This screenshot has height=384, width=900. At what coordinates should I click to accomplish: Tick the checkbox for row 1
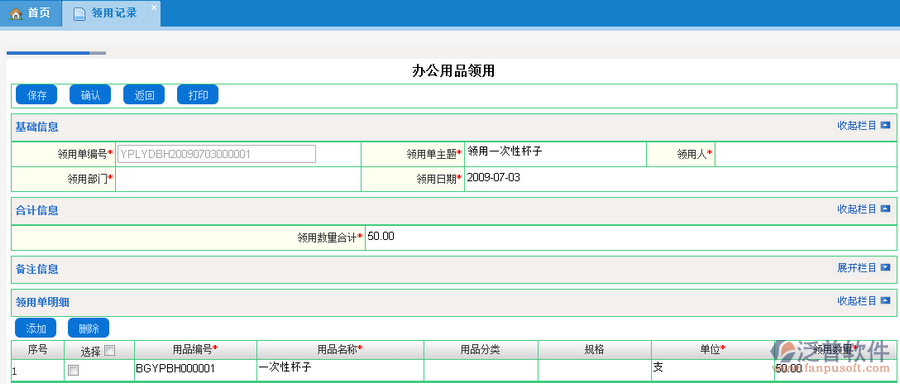click(73, 371)
